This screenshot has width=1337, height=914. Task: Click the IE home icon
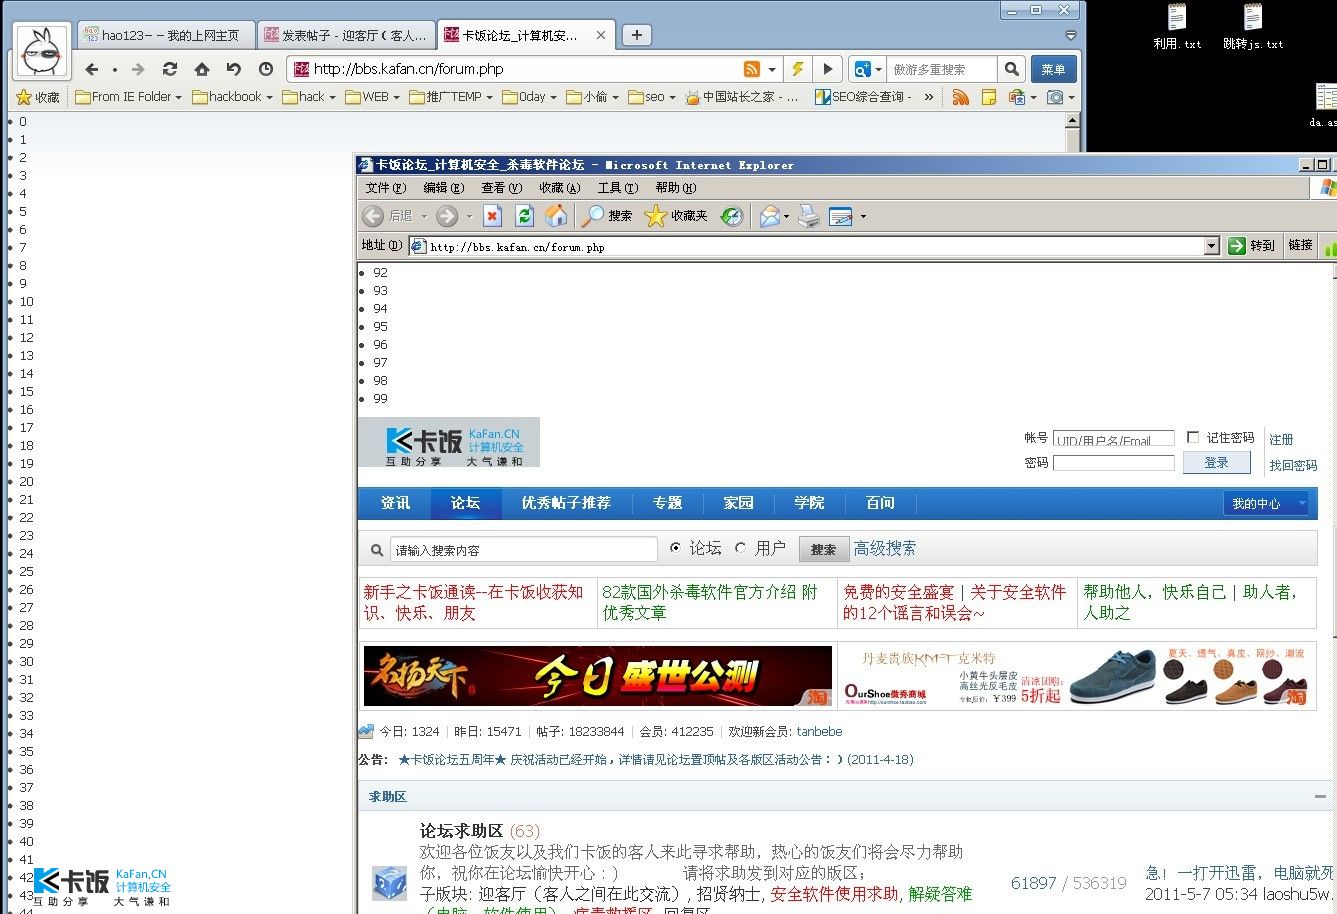coord(556,215)
